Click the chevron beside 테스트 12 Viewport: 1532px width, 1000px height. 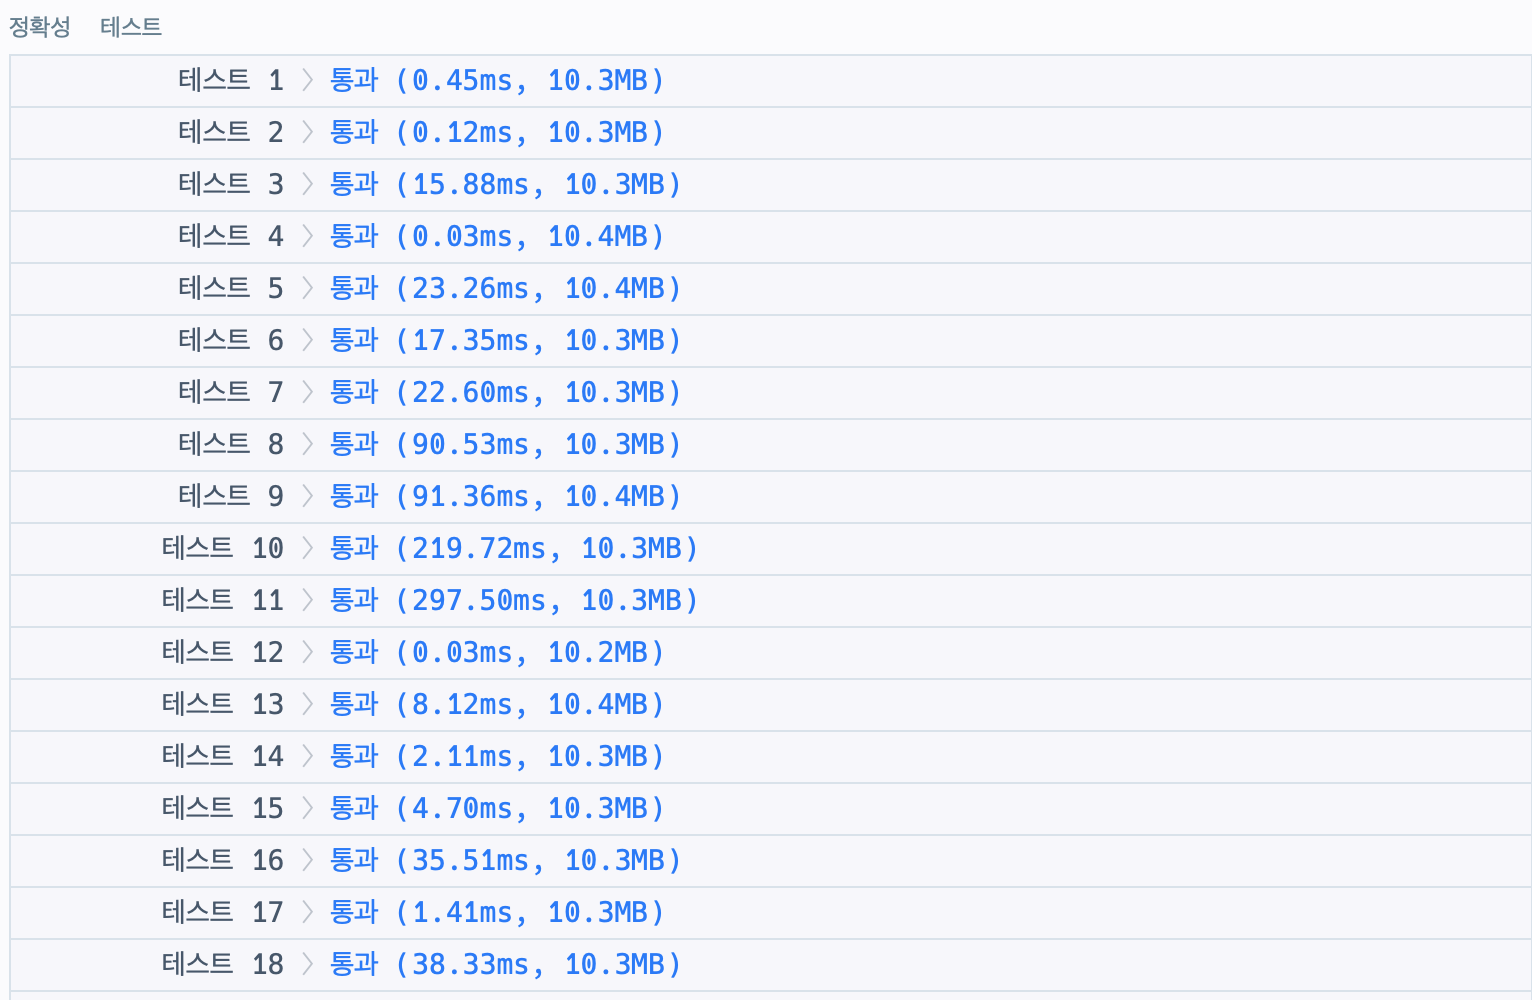308,652
